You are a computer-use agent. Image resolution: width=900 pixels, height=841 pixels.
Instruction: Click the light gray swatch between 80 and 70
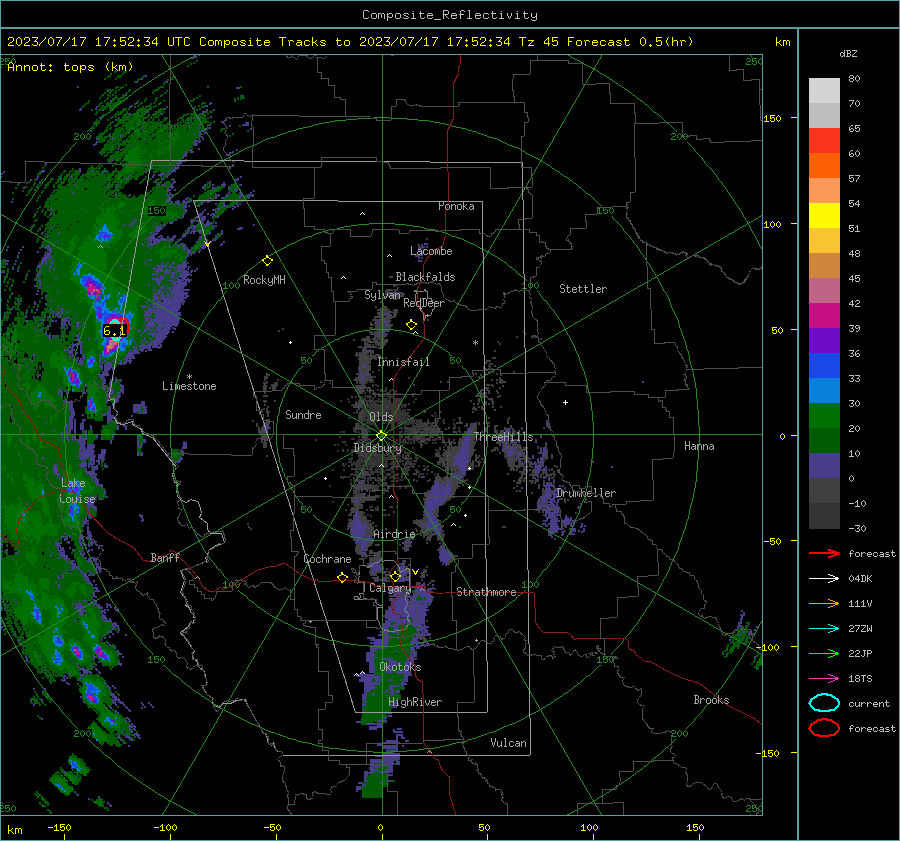point(824,91)
